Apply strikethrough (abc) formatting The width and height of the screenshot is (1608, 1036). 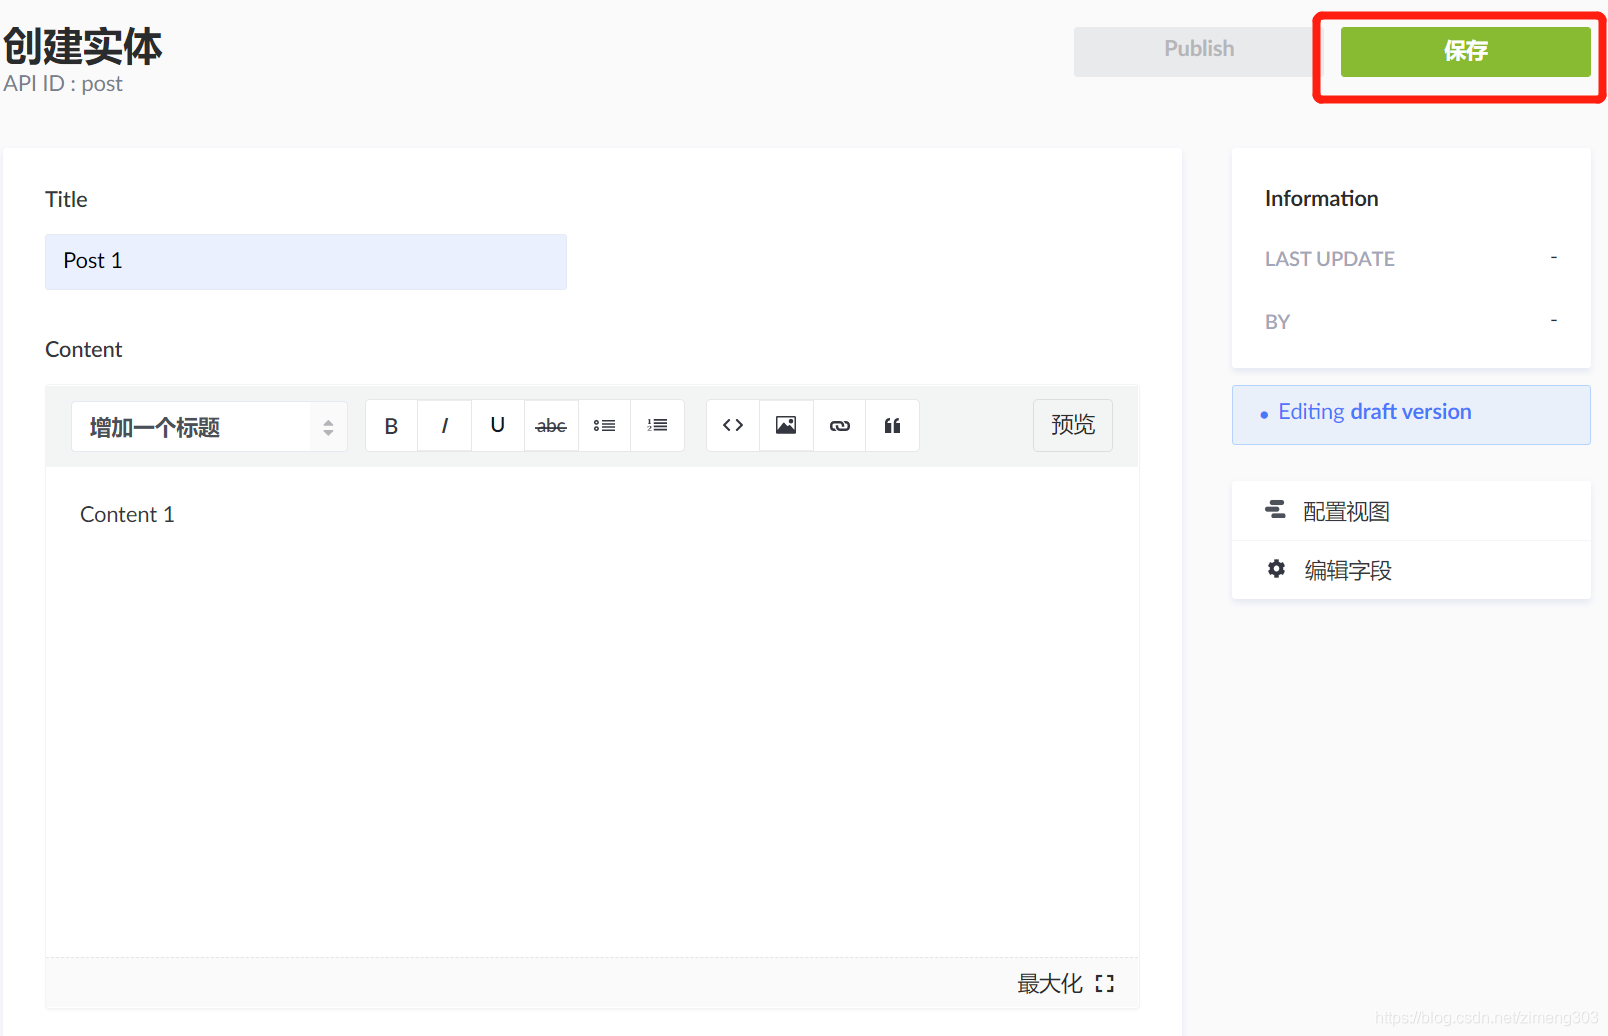(x=551, y=426)
